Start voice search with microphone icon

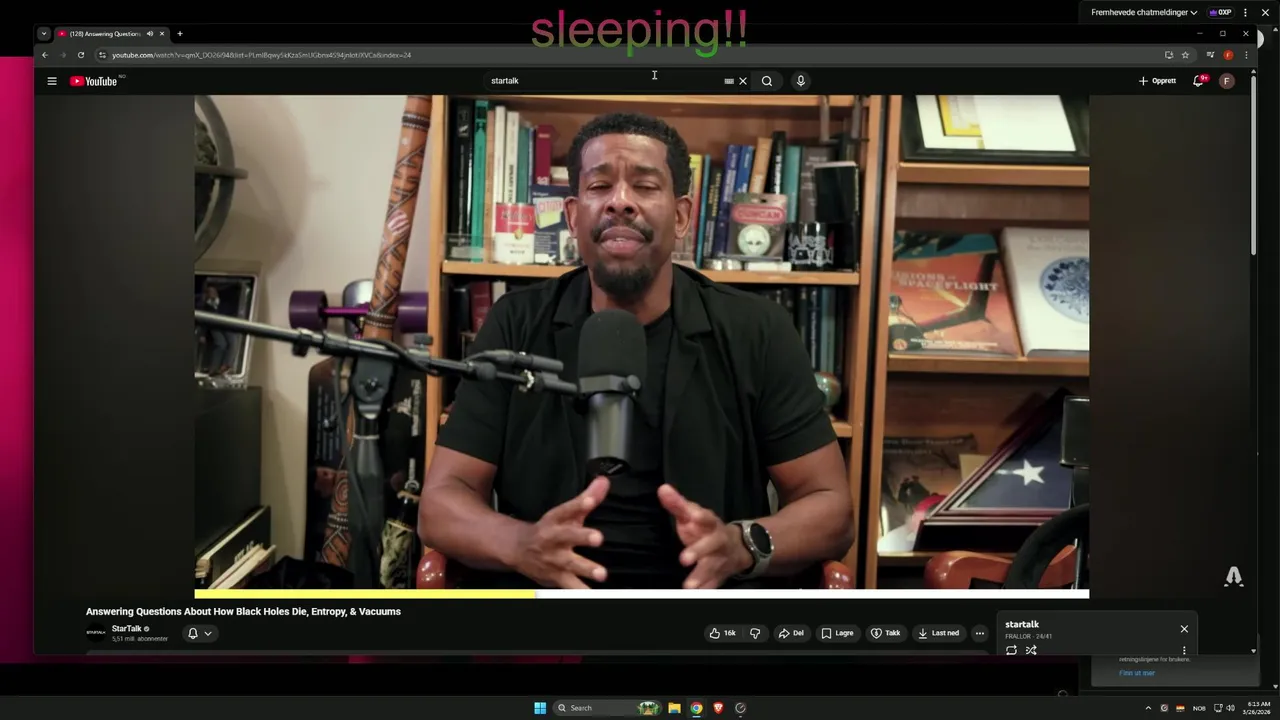(801, 81)
